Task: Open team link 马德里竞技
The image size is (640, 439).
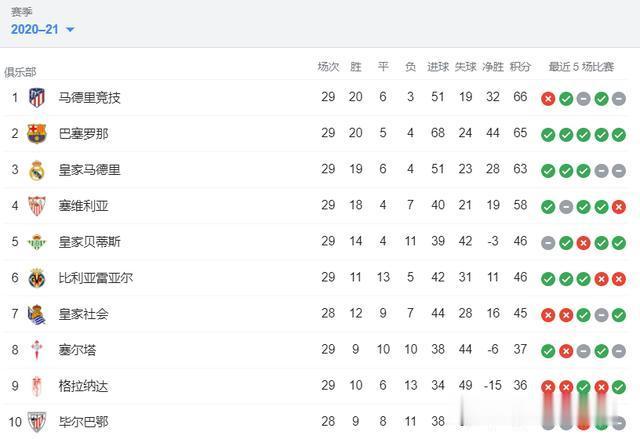Action: click(89, 98)
